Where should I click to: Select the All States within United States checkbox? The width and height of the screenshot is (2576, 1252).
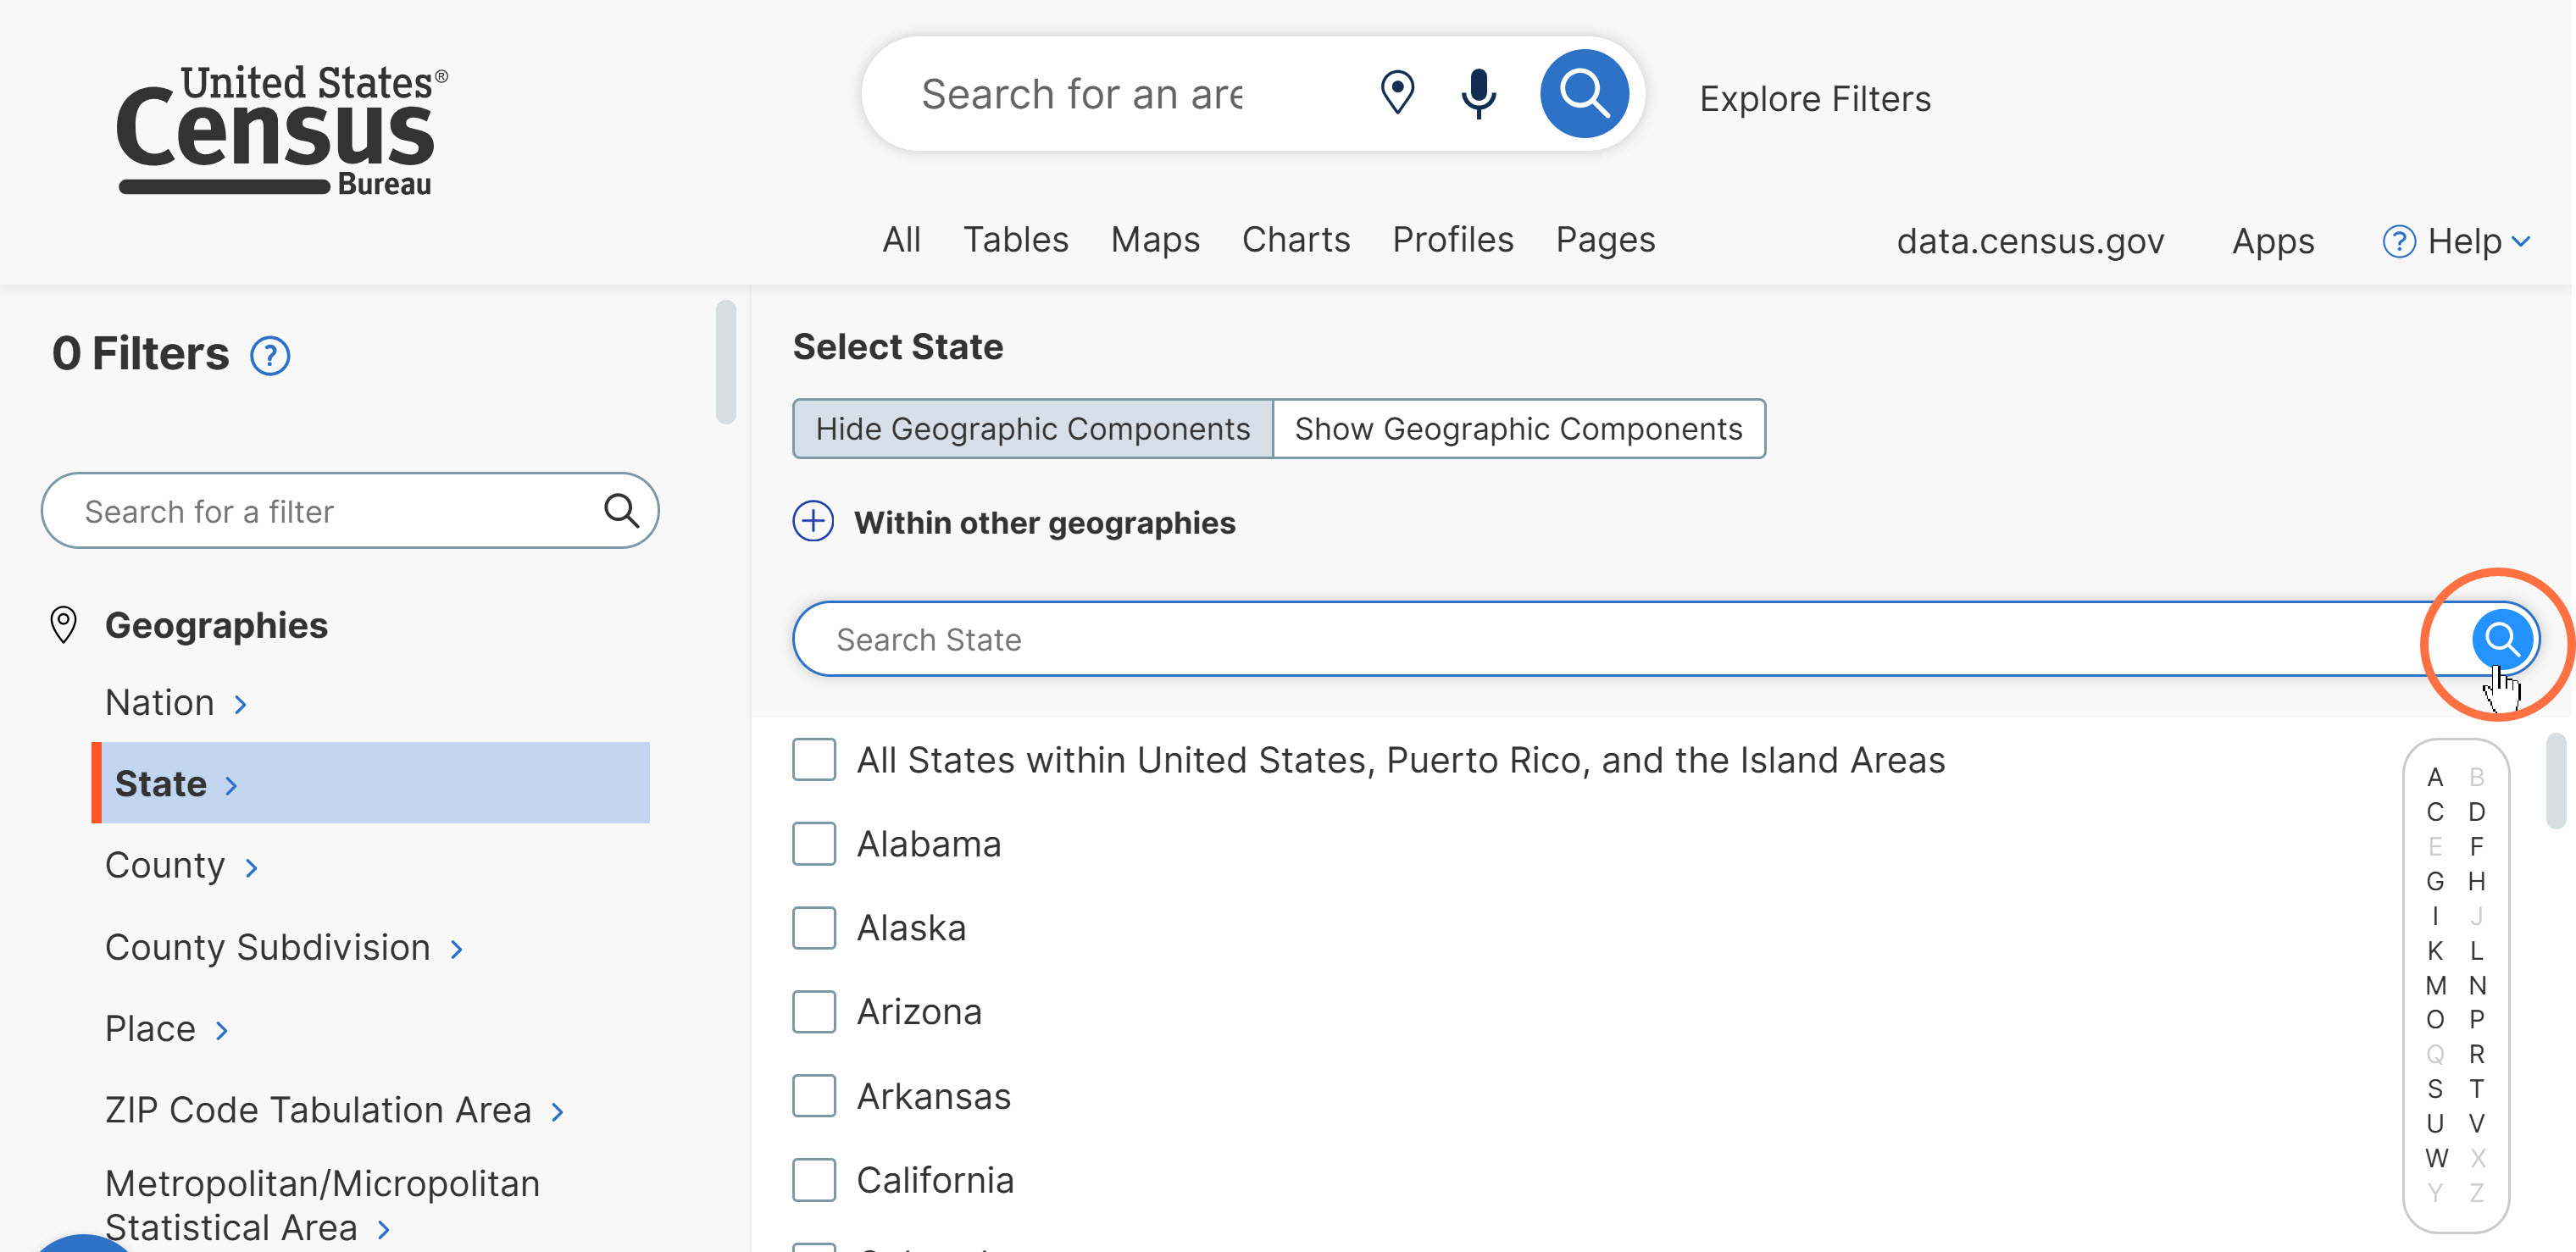814,760
